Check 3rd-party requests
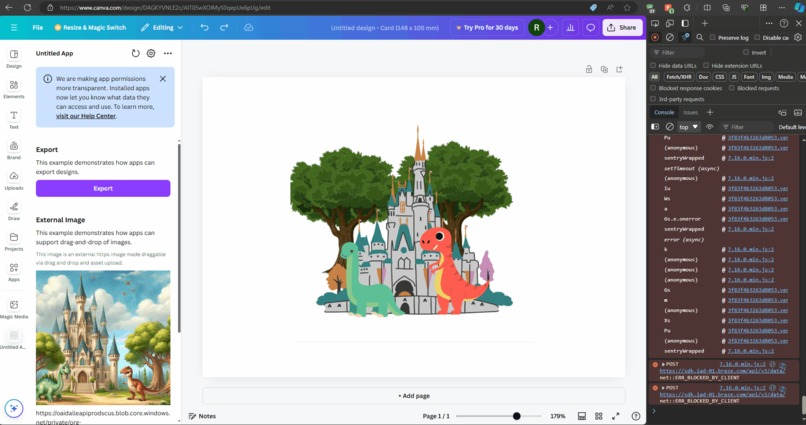 653,99
